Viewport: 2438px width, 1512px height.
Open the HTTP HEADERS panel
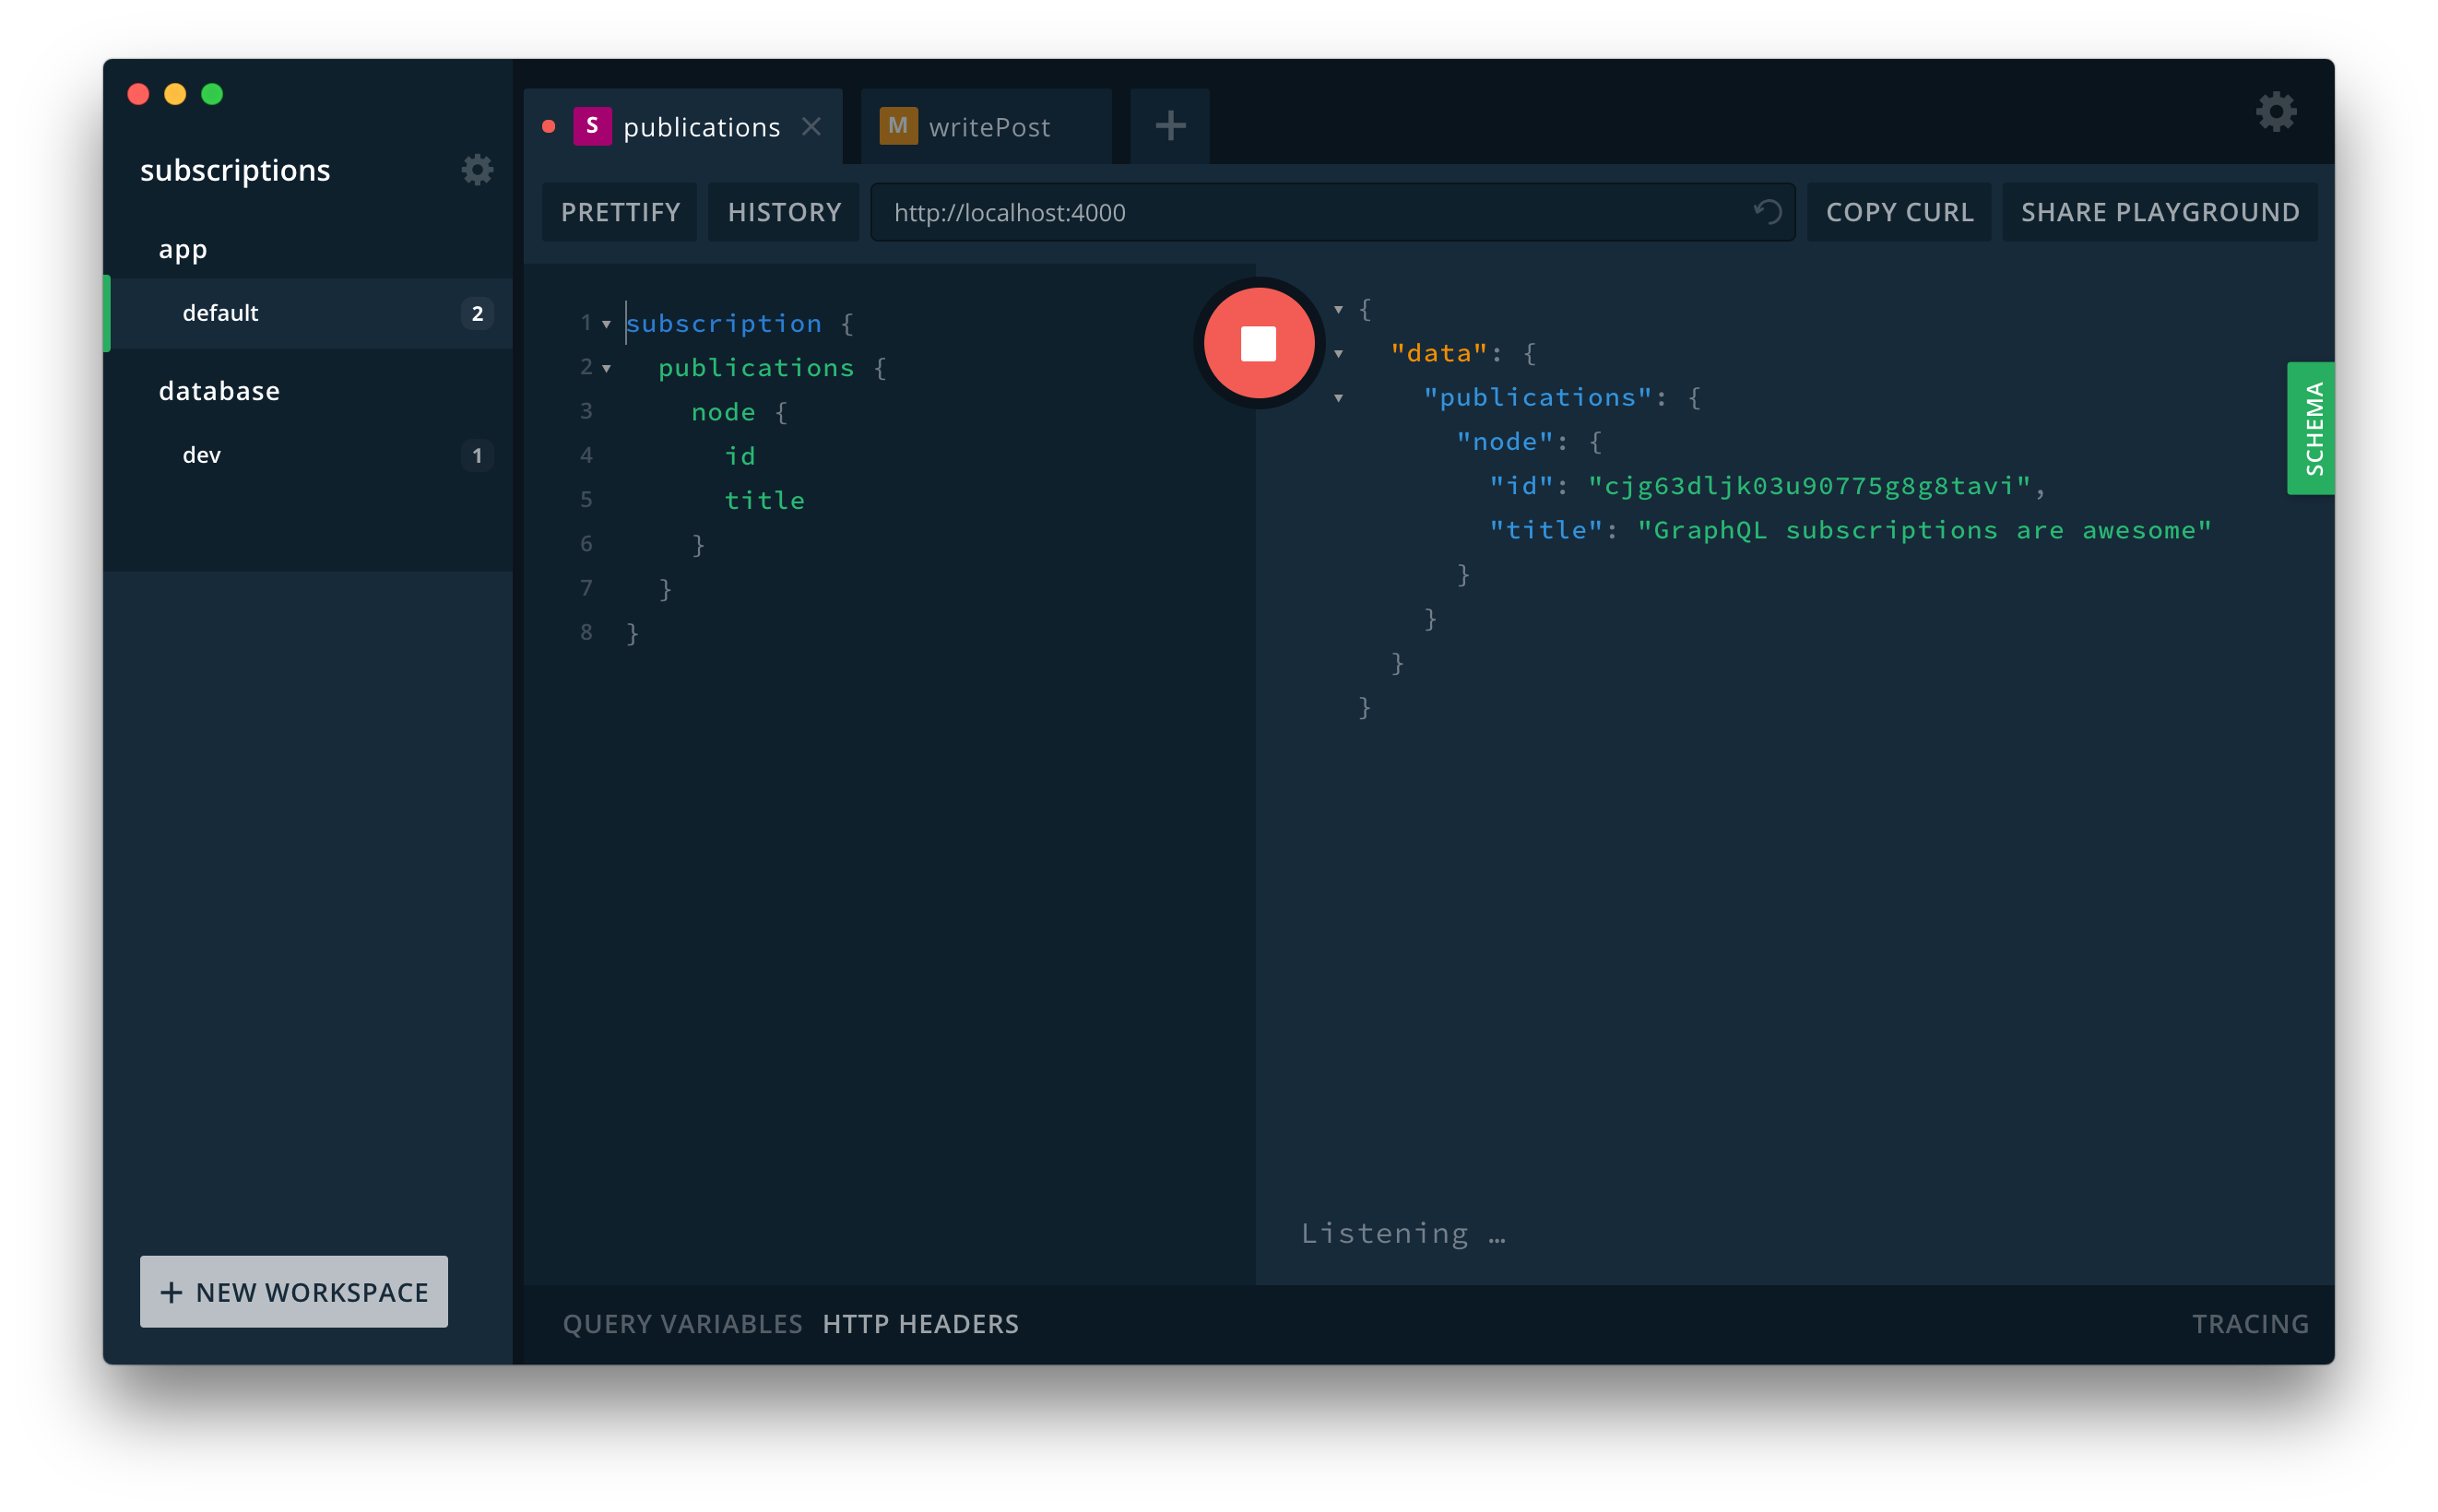click(920, 1324)
